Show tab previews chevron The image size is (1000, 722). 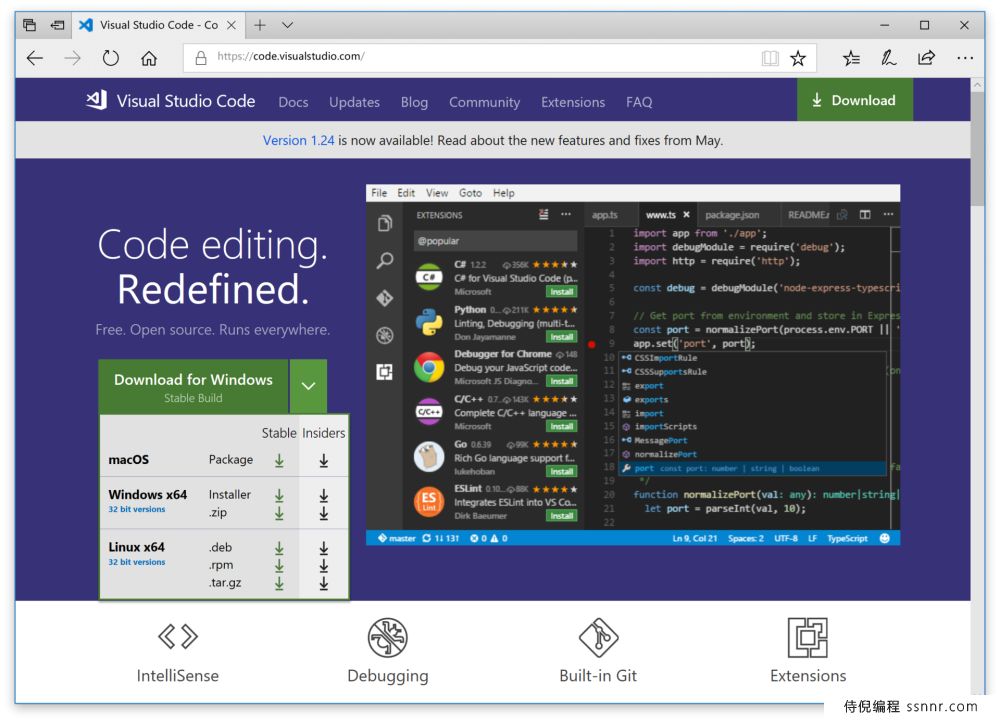click(x=288, y=25)
